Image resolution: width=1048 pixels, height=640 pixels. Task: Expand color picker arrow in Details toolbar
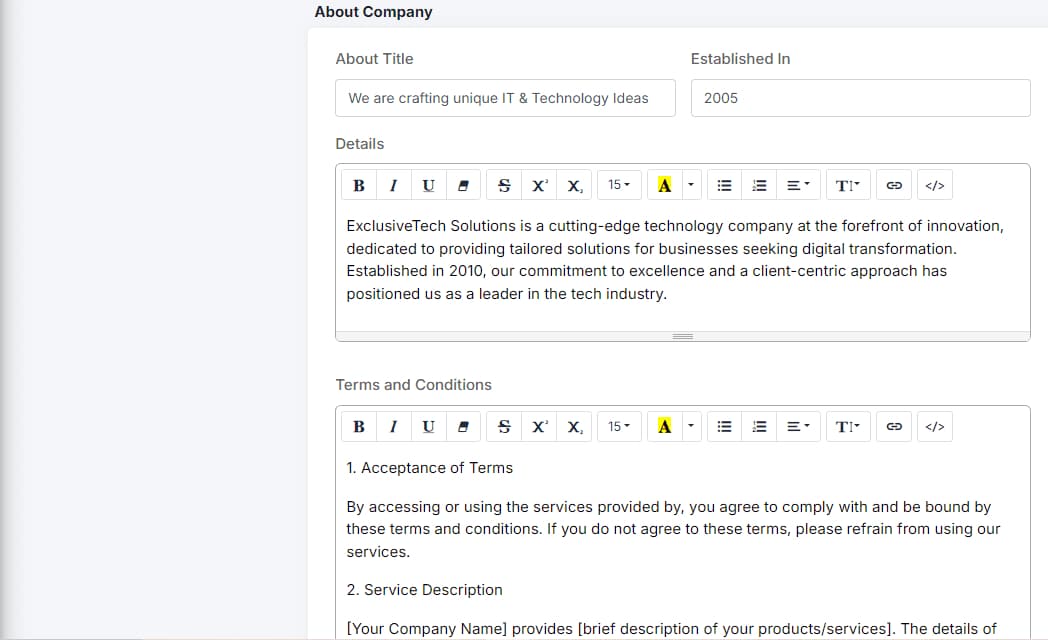[690, 185]
